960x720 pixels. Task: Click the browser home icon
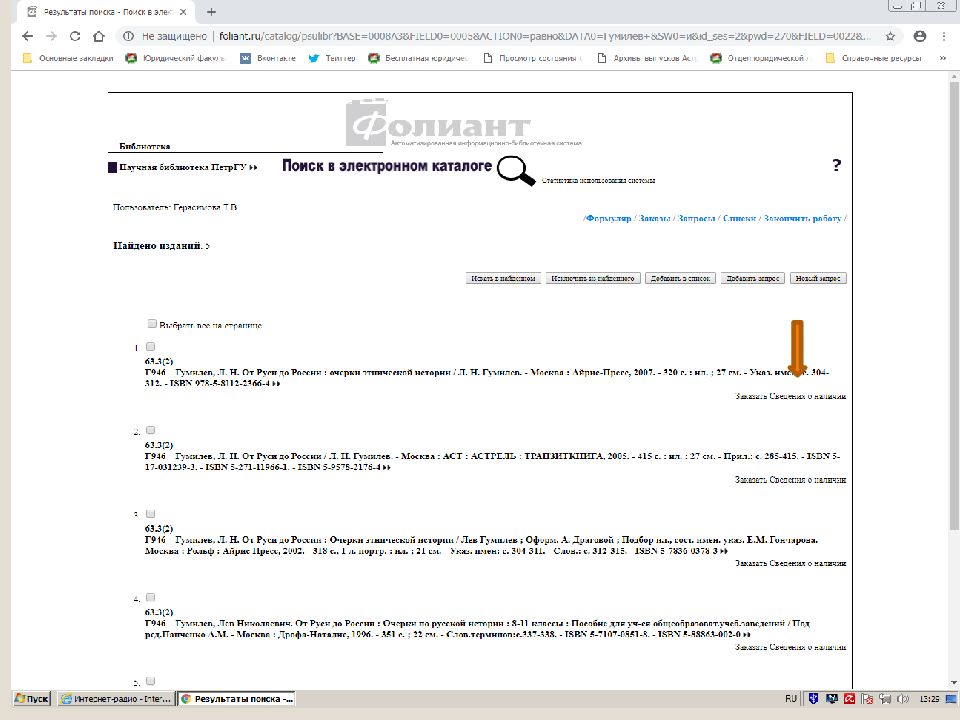pos(99,36)
